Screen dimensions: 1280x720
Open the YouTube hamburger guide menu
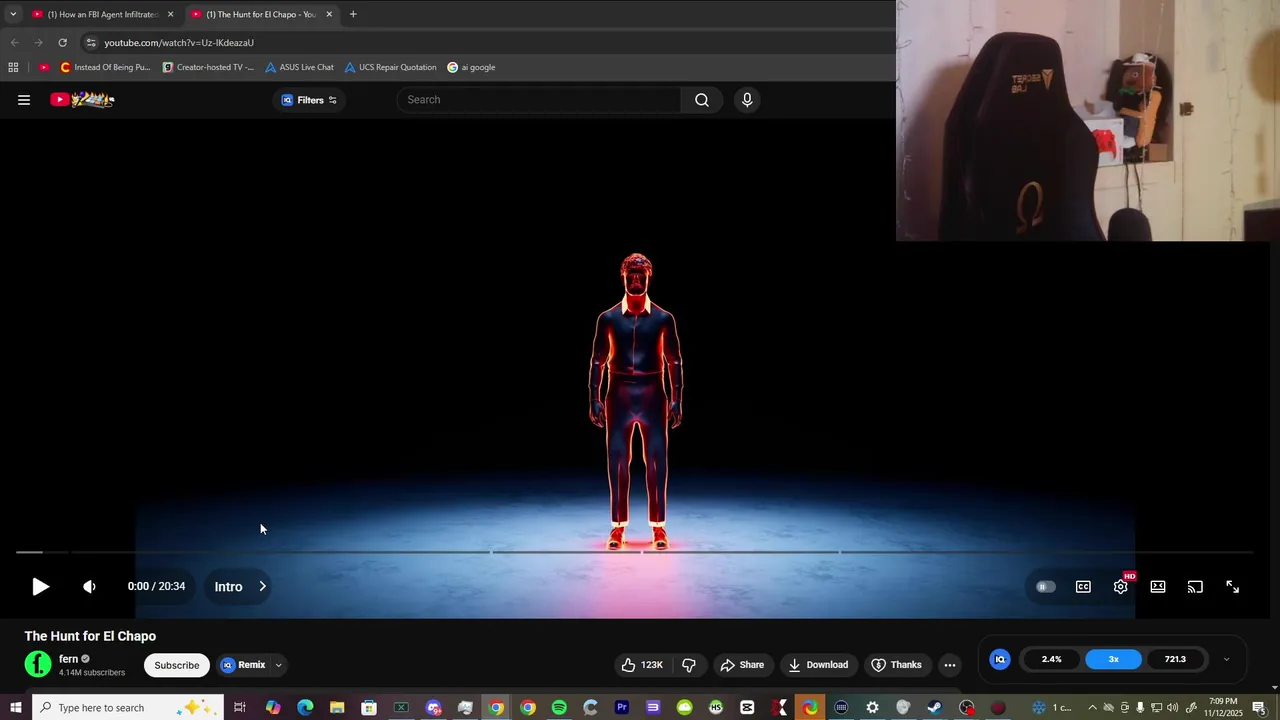click(x=24, y=100)
